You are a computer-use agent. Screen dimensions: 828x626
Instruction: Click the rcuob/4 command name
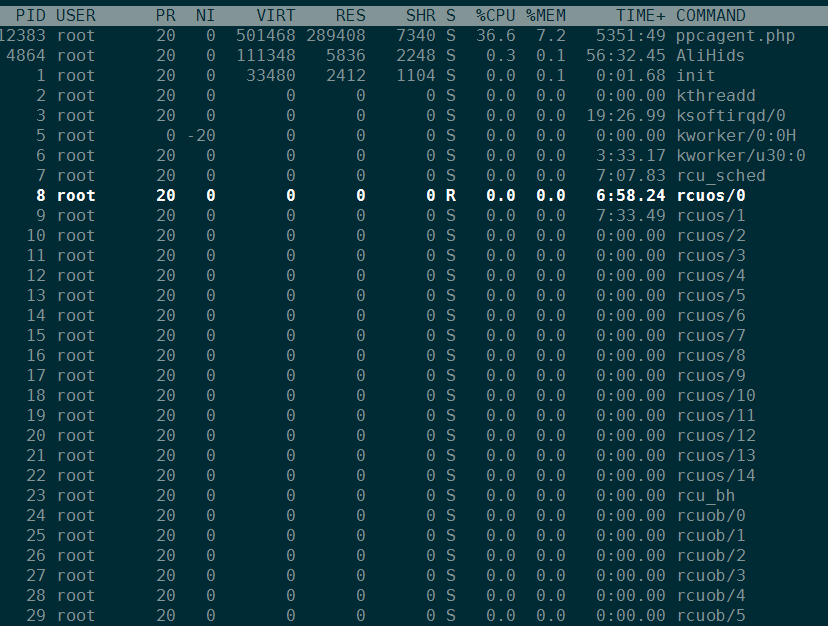point(711,596)
